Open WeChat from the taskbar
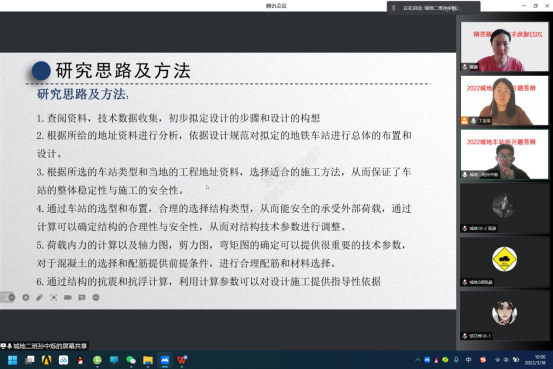Viewport: 553px width, 369px height. coord(131,360)
